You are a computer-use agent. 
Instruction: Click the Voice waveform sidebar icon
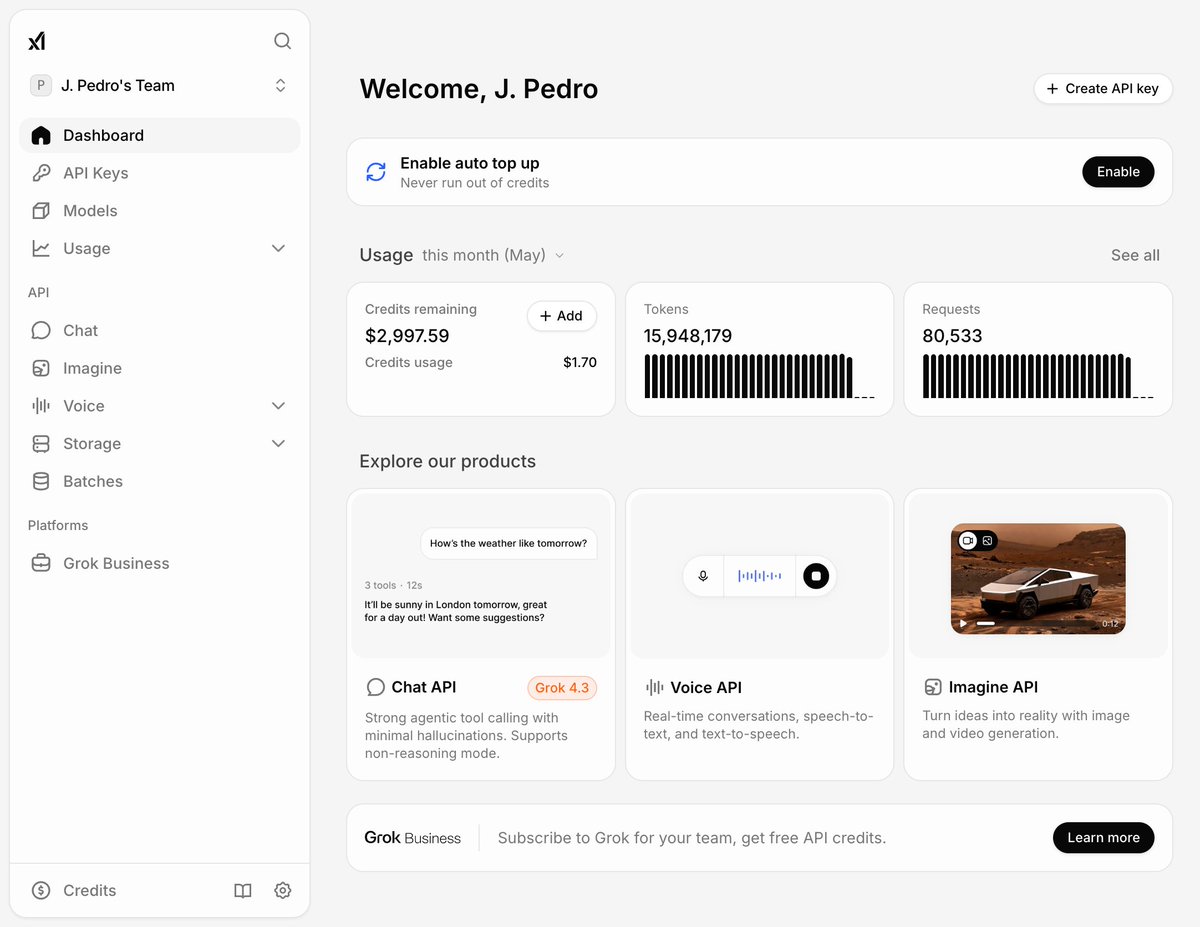(x=41, y=406)
